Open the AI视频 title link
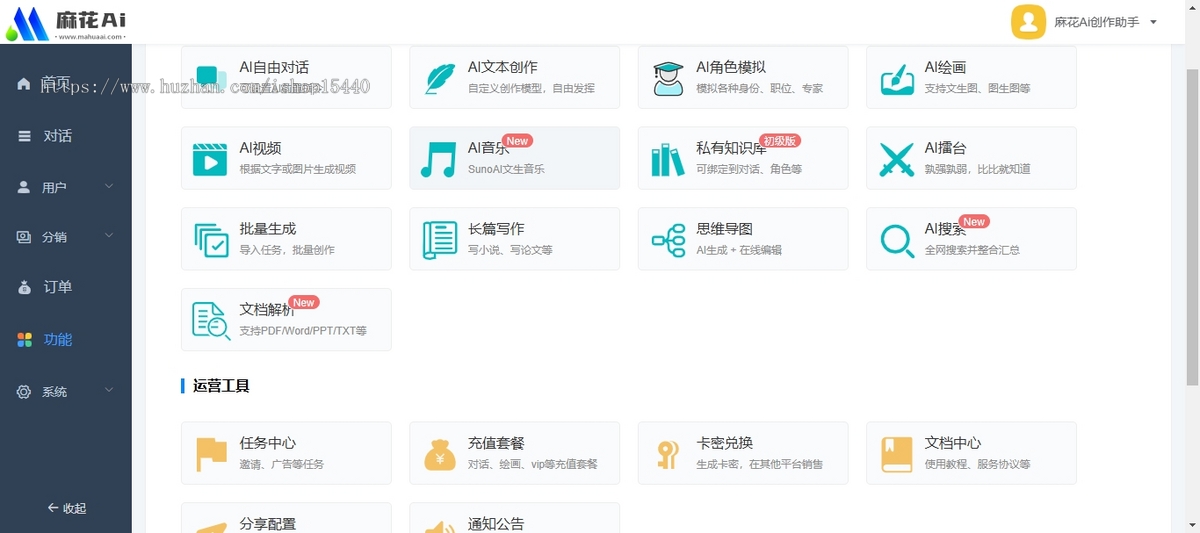The image size is (1200, 533). tap(260, 148)
